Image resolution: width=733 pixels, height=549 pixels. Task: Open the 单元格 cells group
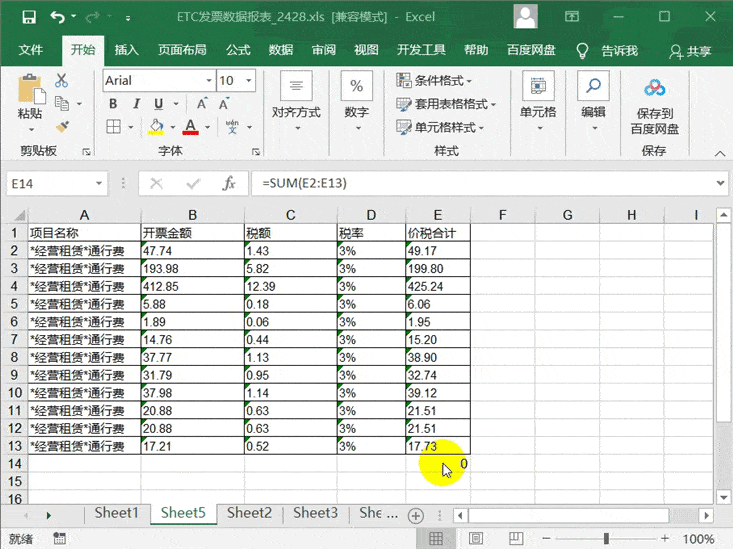(539, 101)
